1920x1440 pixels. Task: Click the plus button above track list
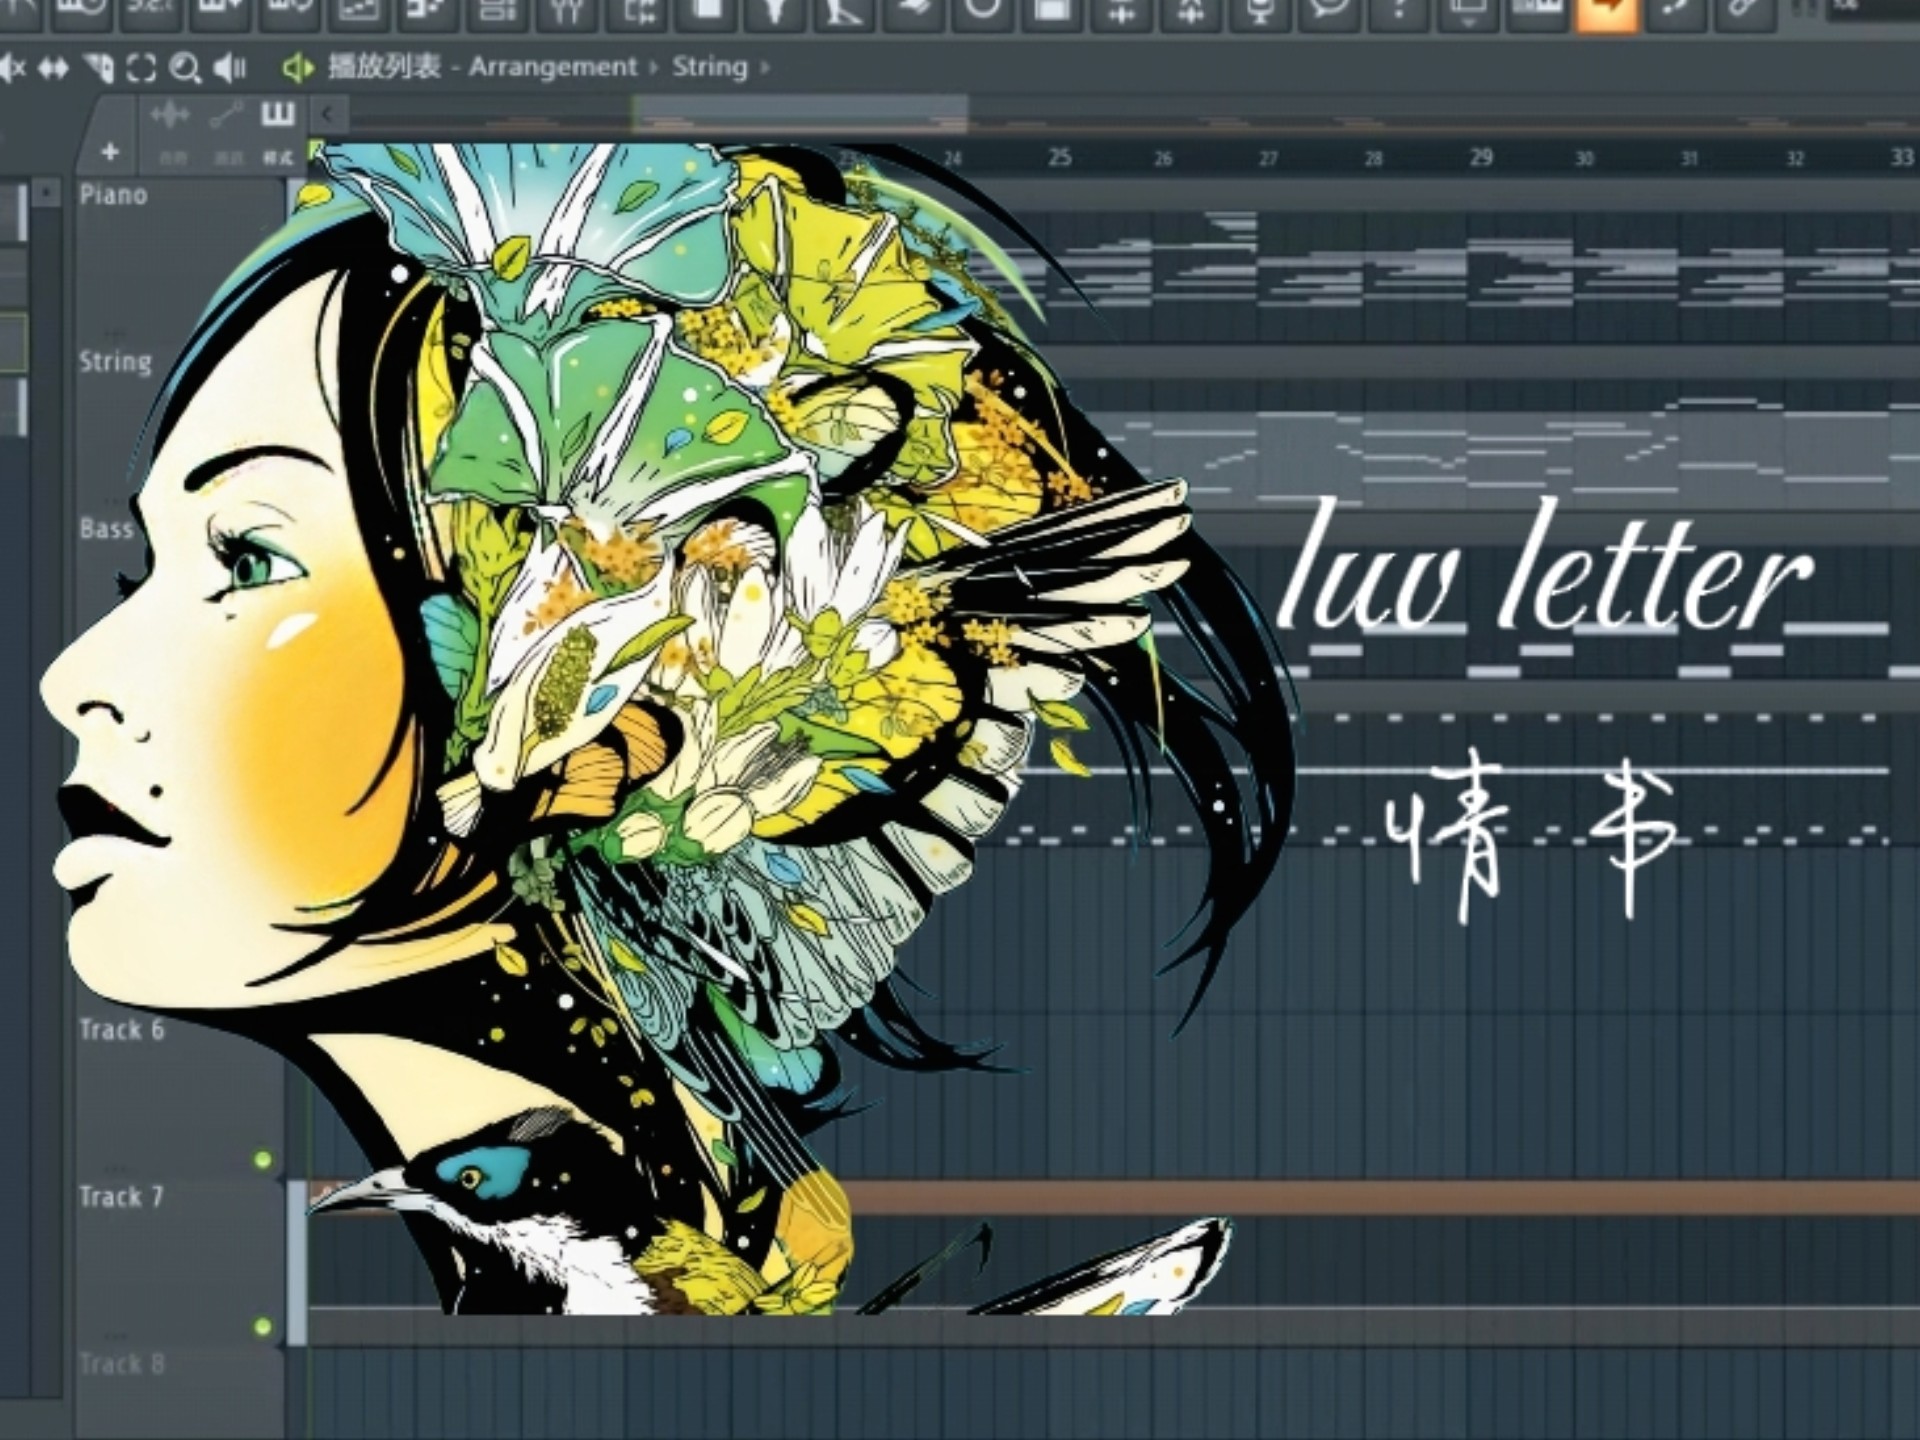110,152
